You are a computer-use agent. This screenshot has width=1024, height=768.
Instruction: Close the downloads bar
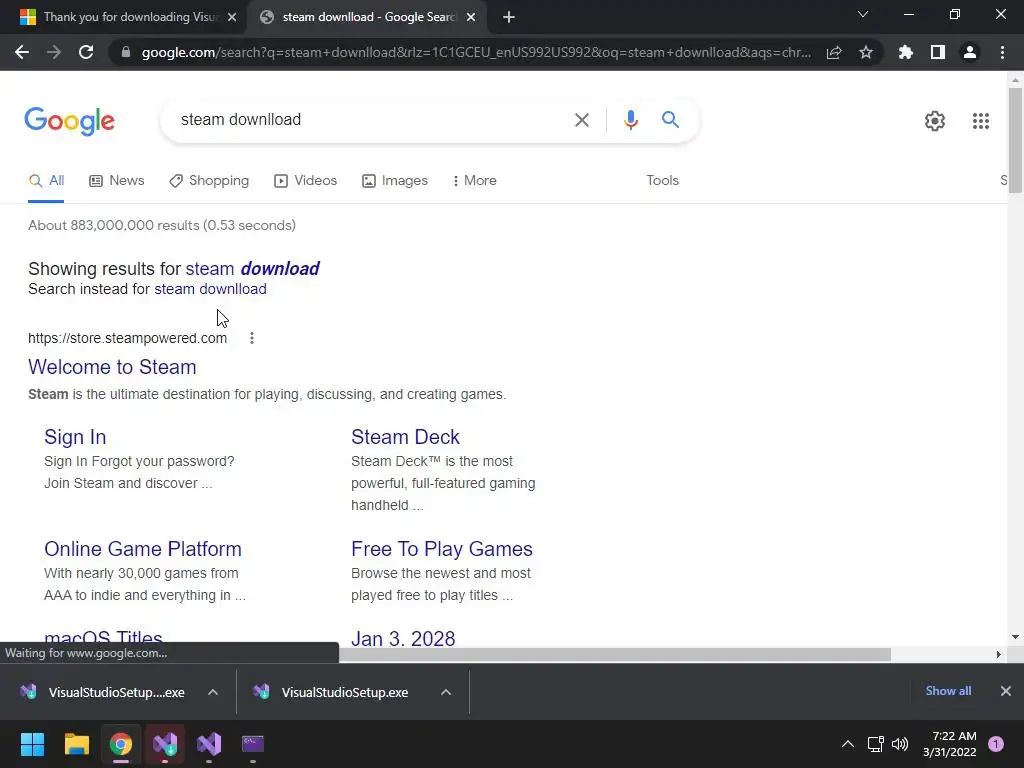(1006, 691)
